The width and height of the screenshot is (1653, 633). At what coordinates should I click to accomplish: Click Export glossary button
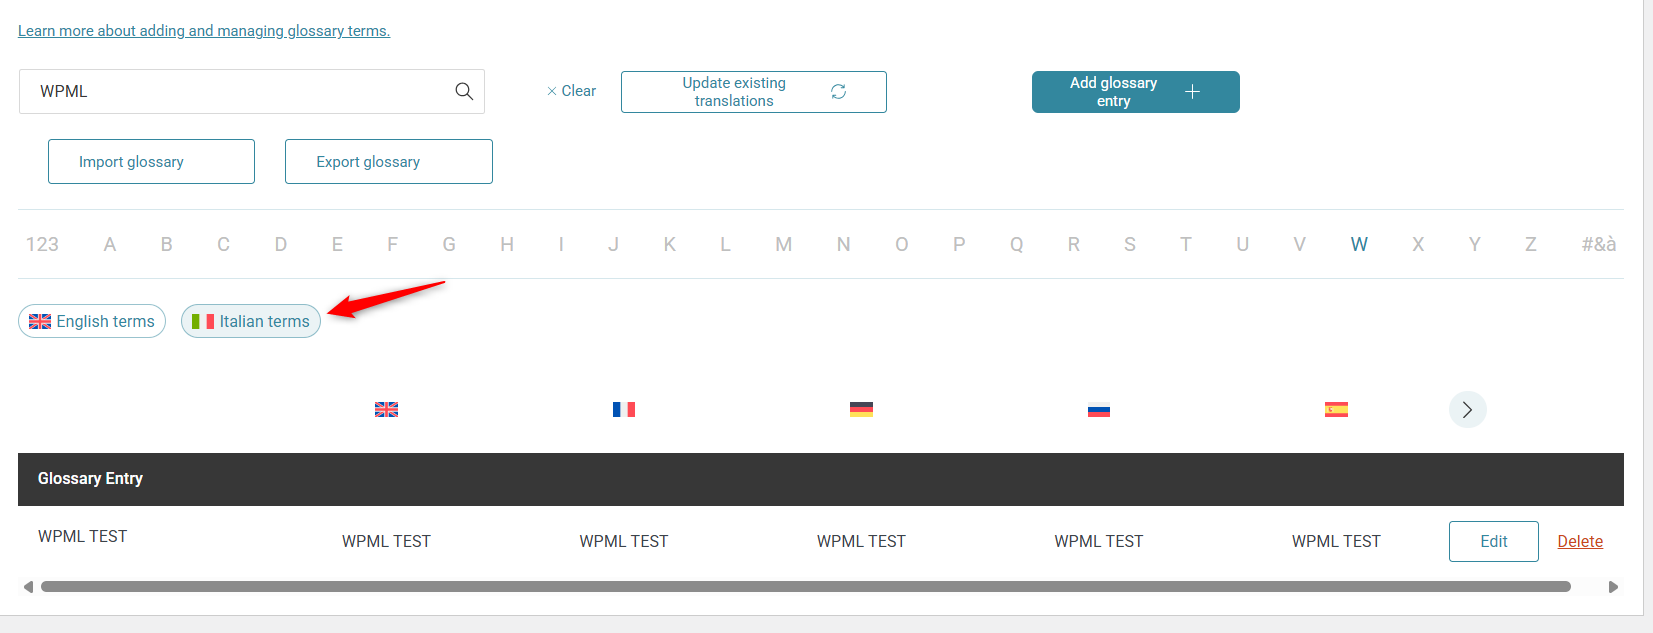(x=389, y=161)
